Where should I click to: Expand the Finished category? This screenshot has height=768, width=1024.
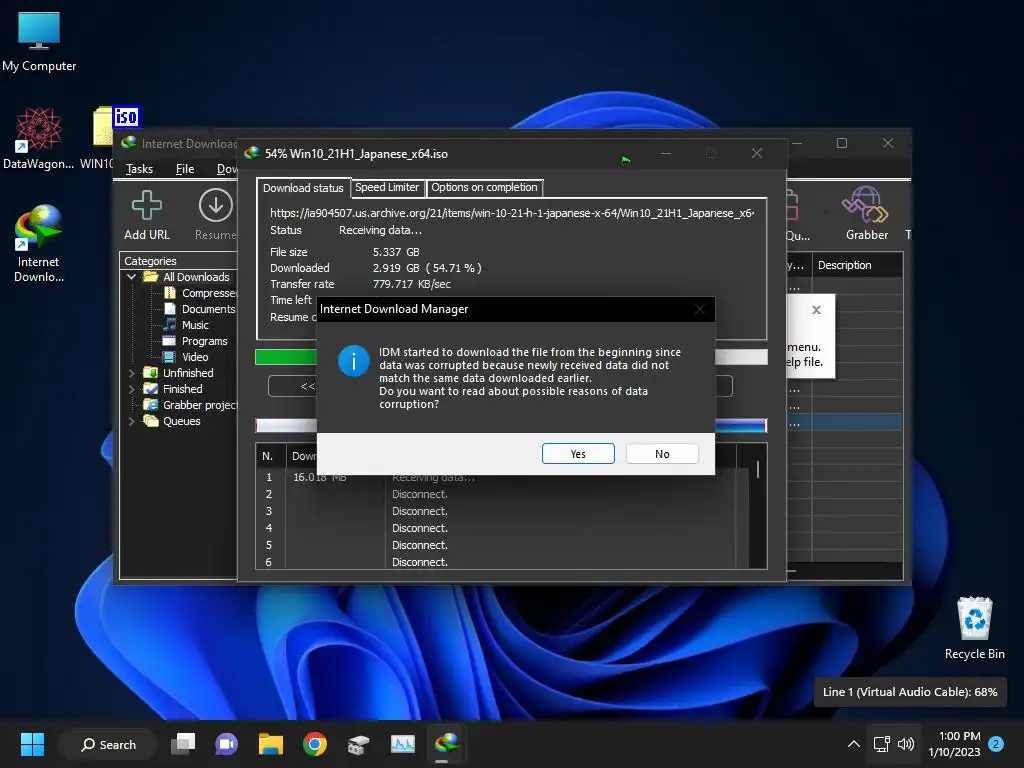[131, 389]
